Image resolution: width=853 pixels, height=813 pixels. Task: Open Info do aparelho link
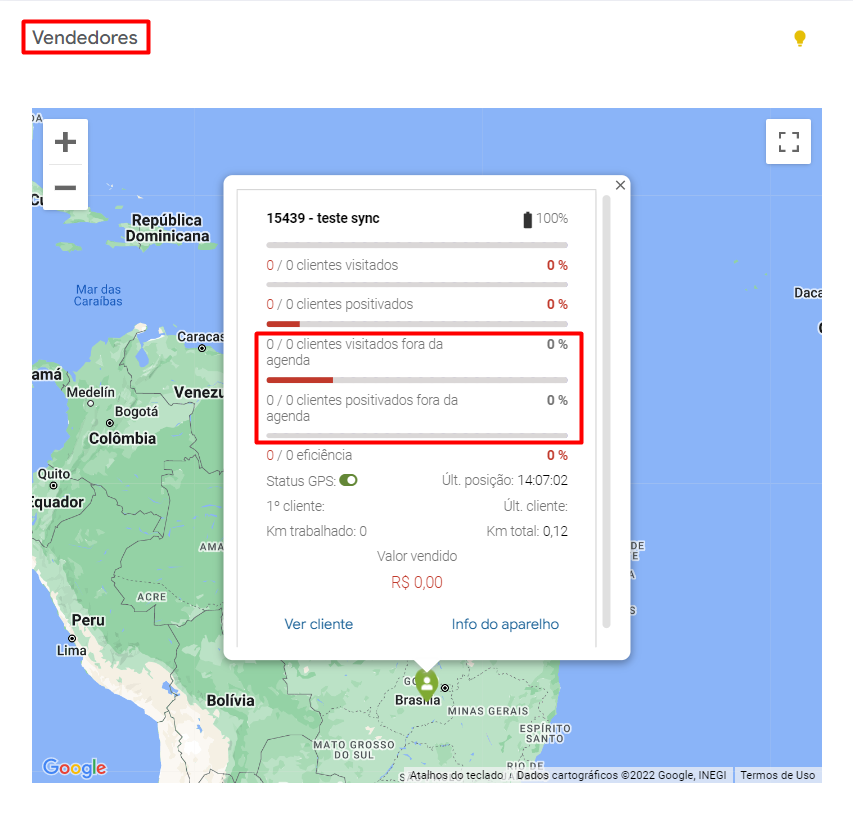click(505, 624)
